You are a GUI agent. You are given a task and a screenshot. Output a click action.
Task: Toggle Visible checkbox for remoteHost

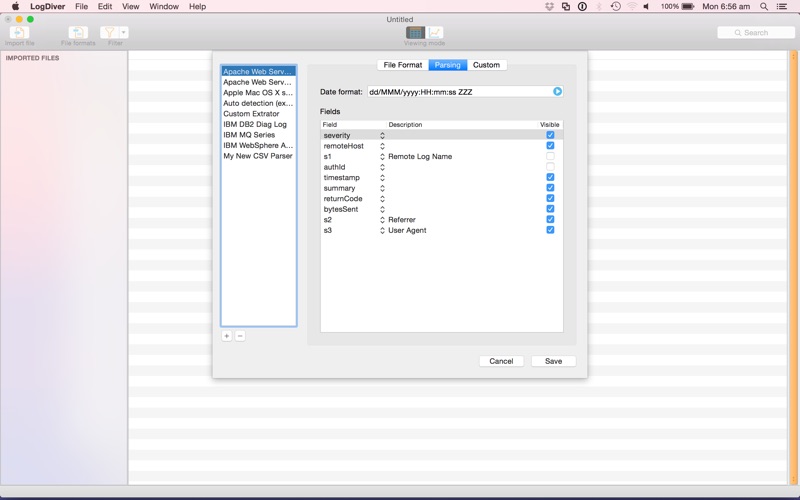550,145
